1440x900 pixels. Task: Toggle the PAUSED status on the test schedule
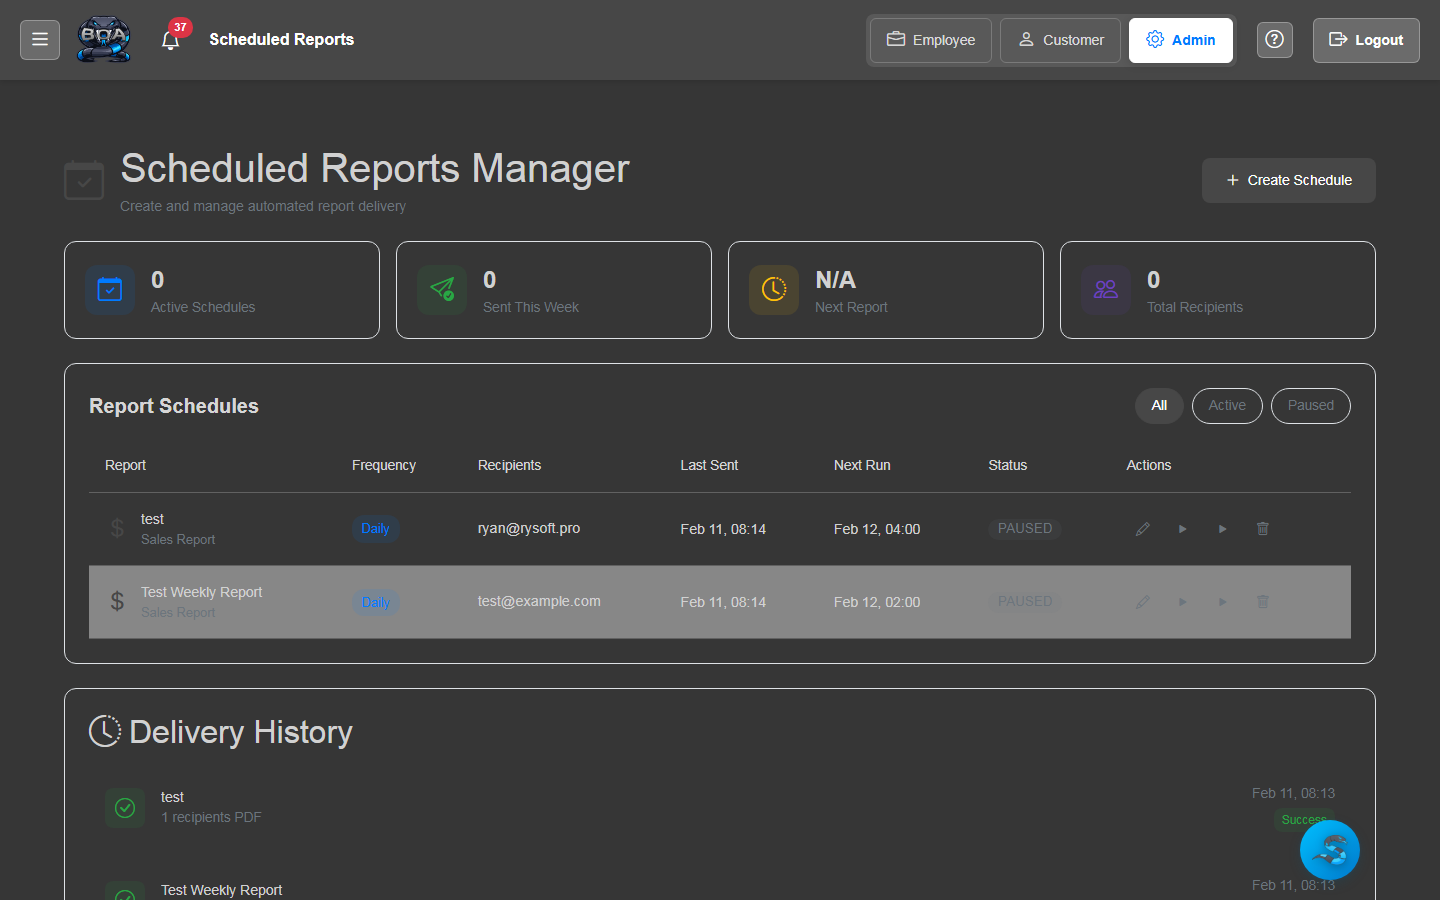[1024, 528]
